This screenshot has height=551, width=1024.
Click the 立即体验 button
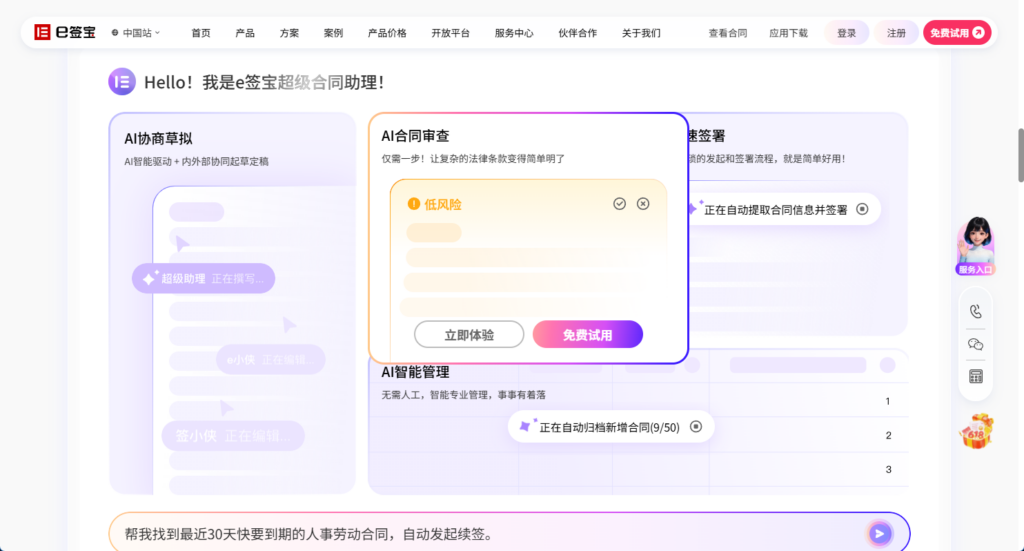pyautogui.click(x=469, y=334)
